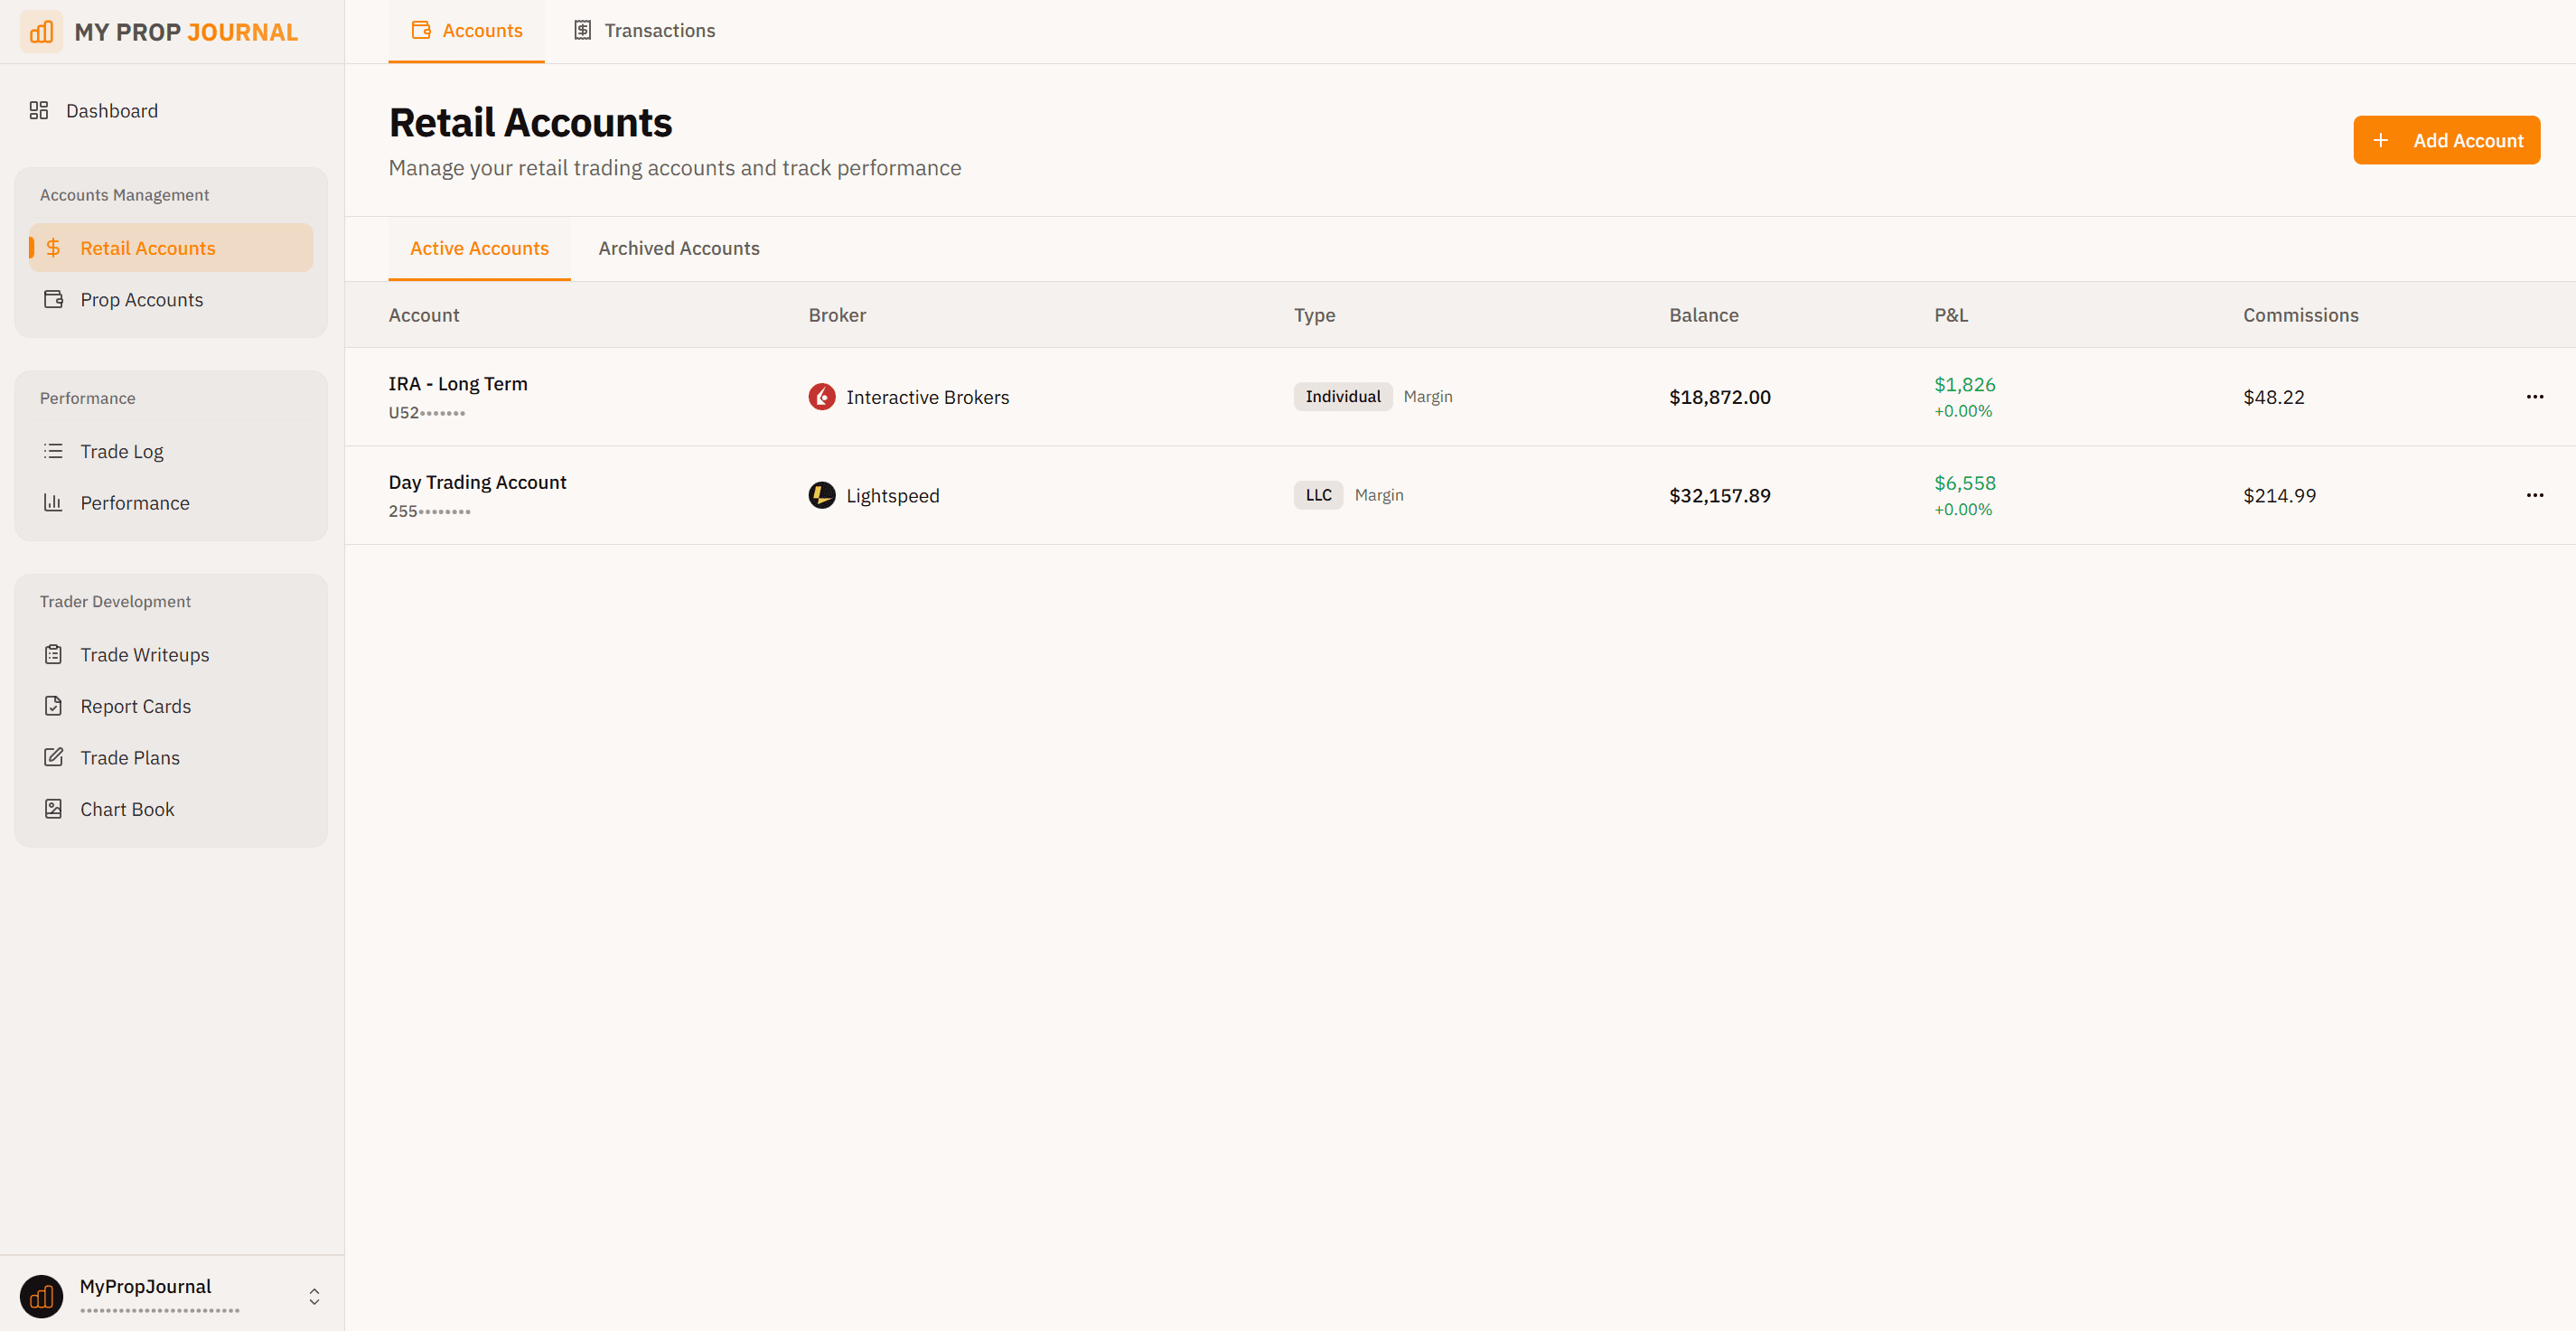This screenshot has width=2576, height=1331.
Task: Click the My Prop Journal logo icon
Action: 41,32
